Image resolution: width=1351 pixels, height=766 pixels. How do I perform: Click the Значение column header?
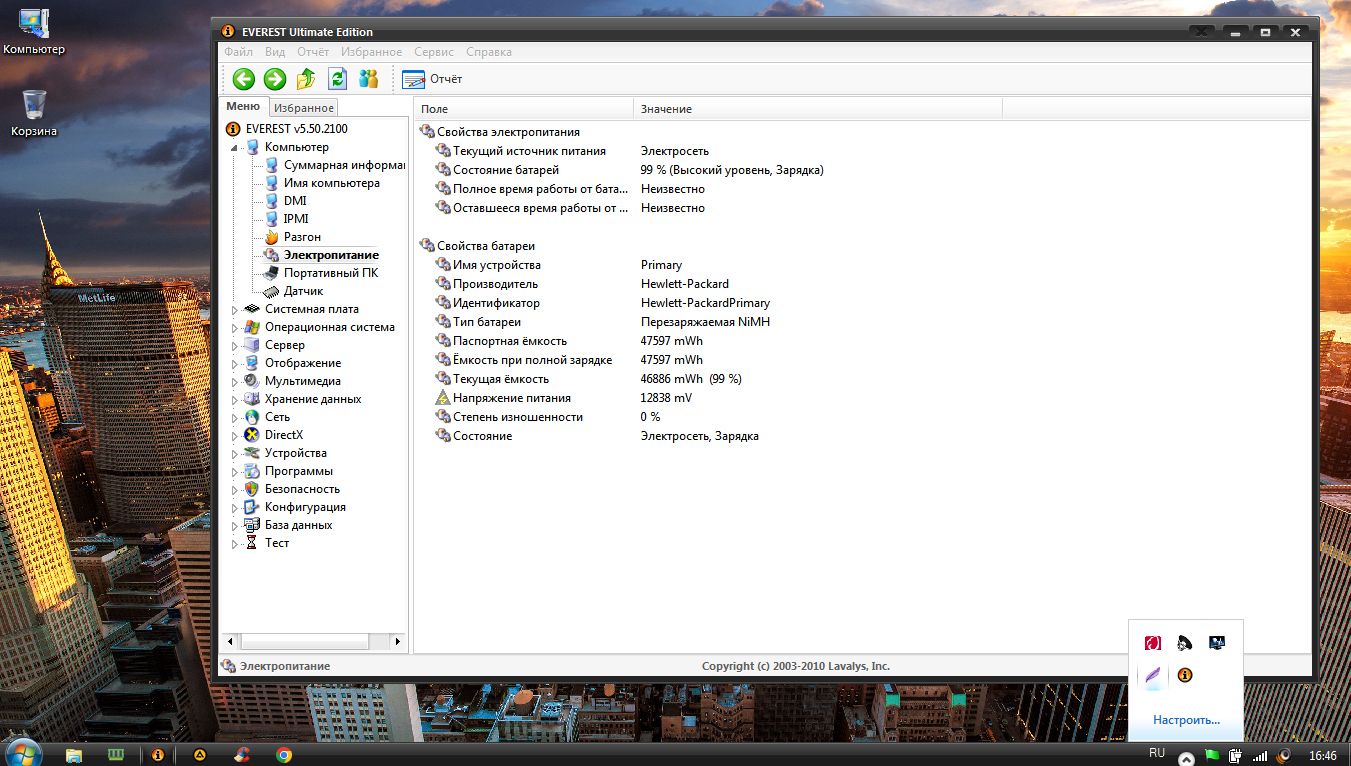(818, 109)
